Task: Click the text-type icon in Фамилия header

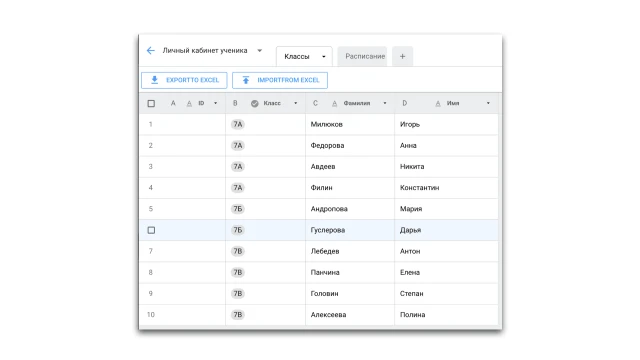Action: (x=334, y=104)
